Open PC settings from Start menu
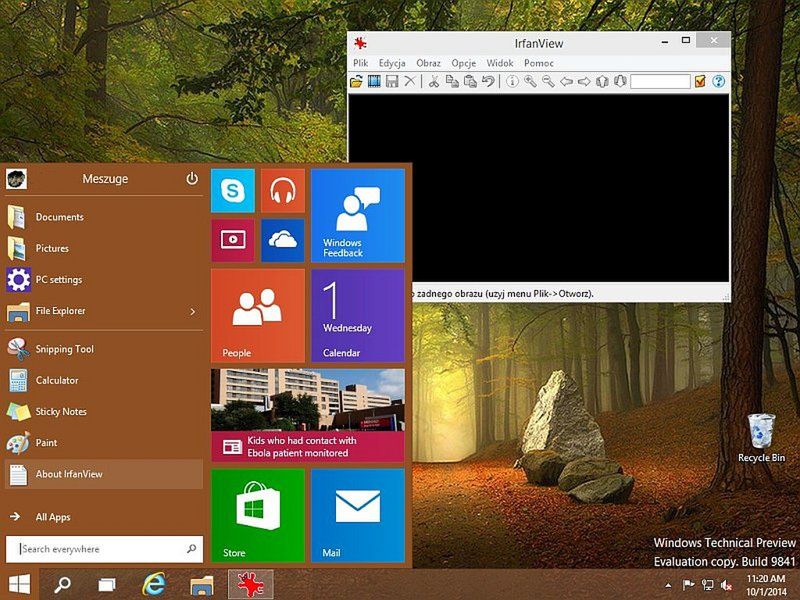The image size is (800, 600). click(104, 280)
